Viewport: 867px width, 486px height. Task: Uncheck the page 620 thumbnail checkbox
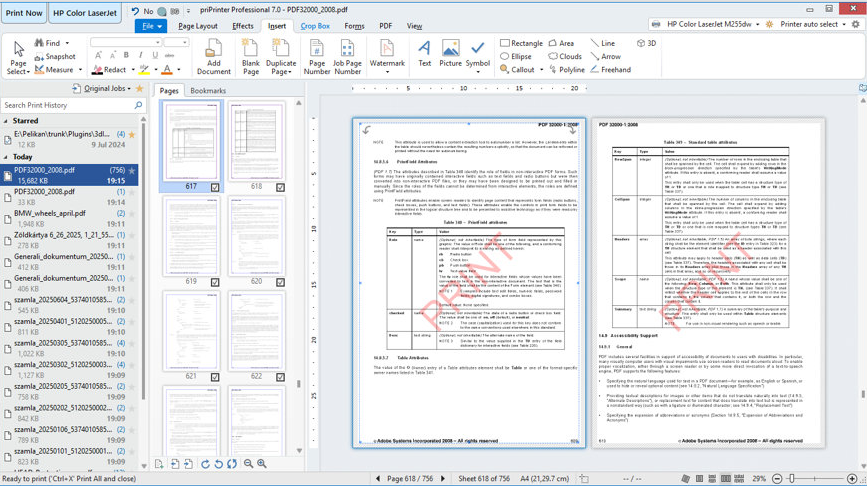click(x=280, y=282)
